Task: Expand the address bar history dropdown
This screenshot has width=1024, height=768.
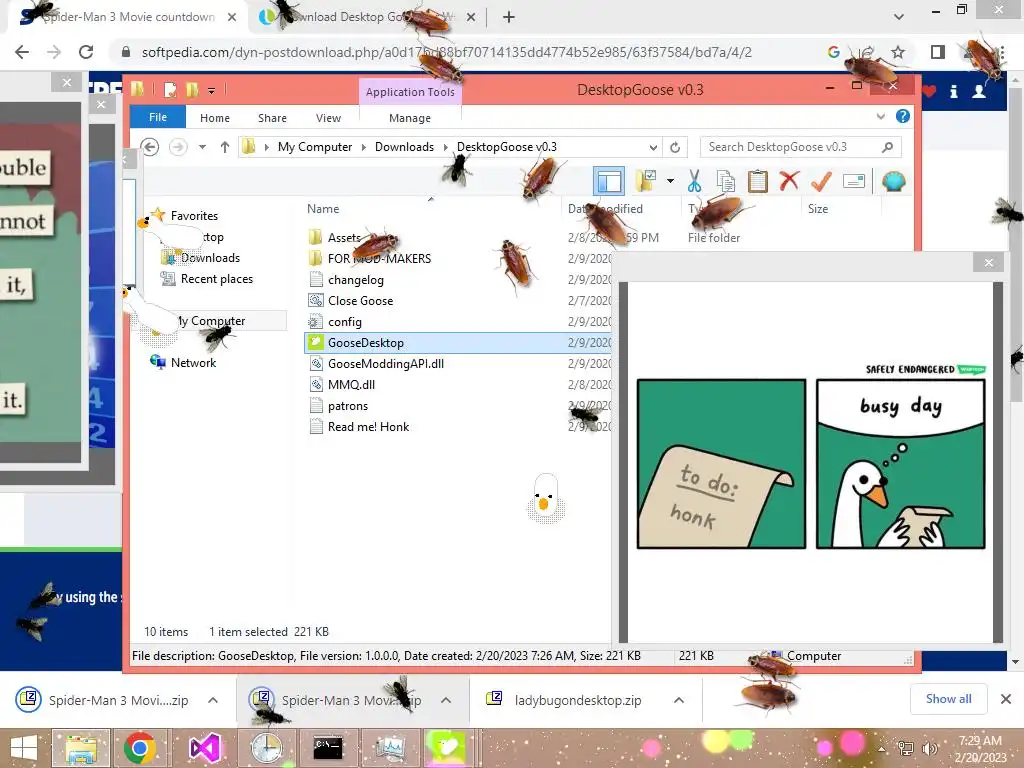Action: [653, 147]
